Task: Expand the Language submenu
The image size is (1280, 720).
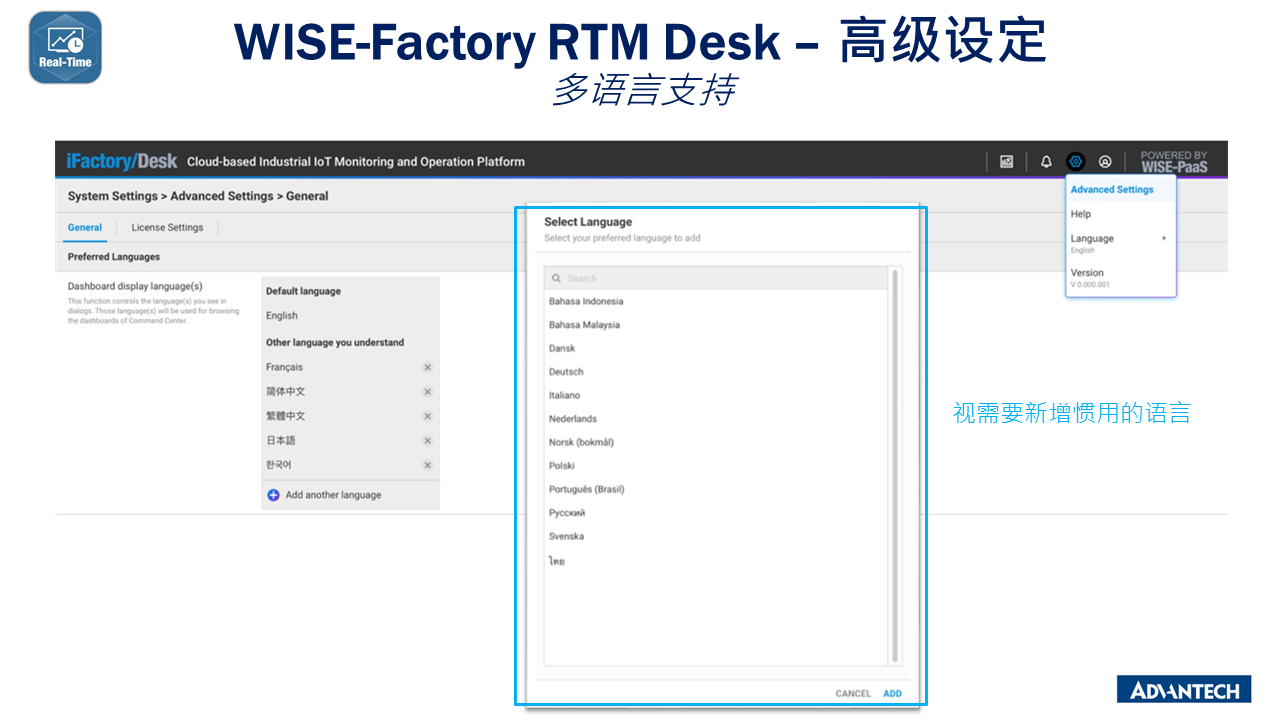Action: click(x=1121, y=243)
